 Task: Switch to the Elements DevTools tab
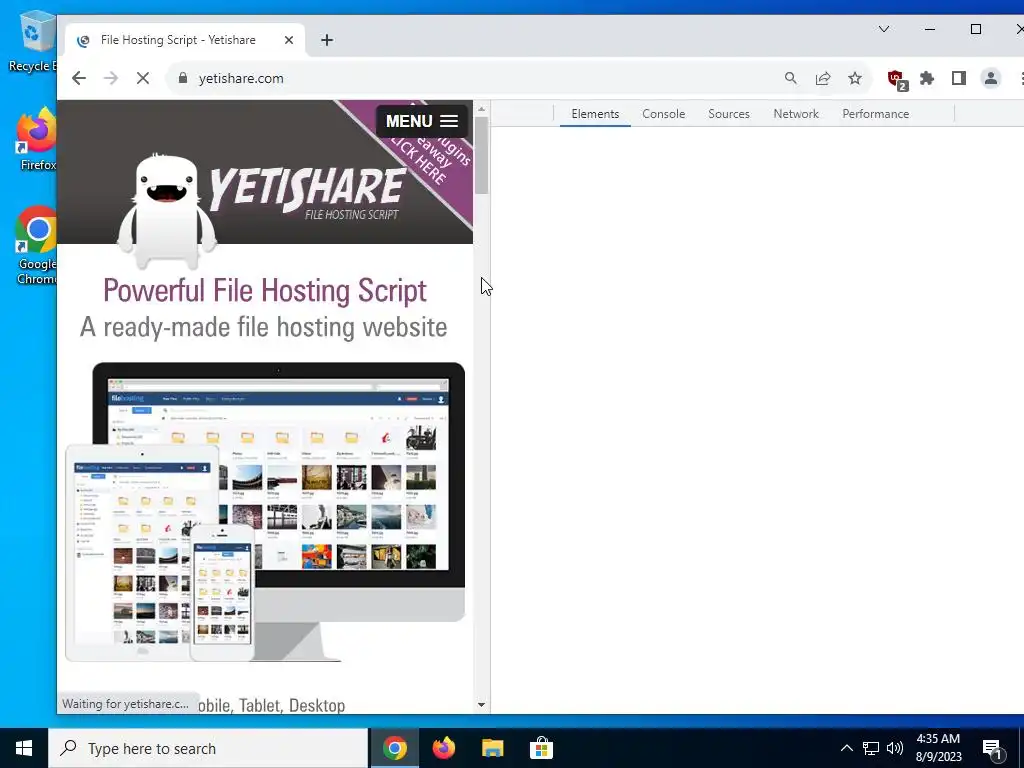595,114
